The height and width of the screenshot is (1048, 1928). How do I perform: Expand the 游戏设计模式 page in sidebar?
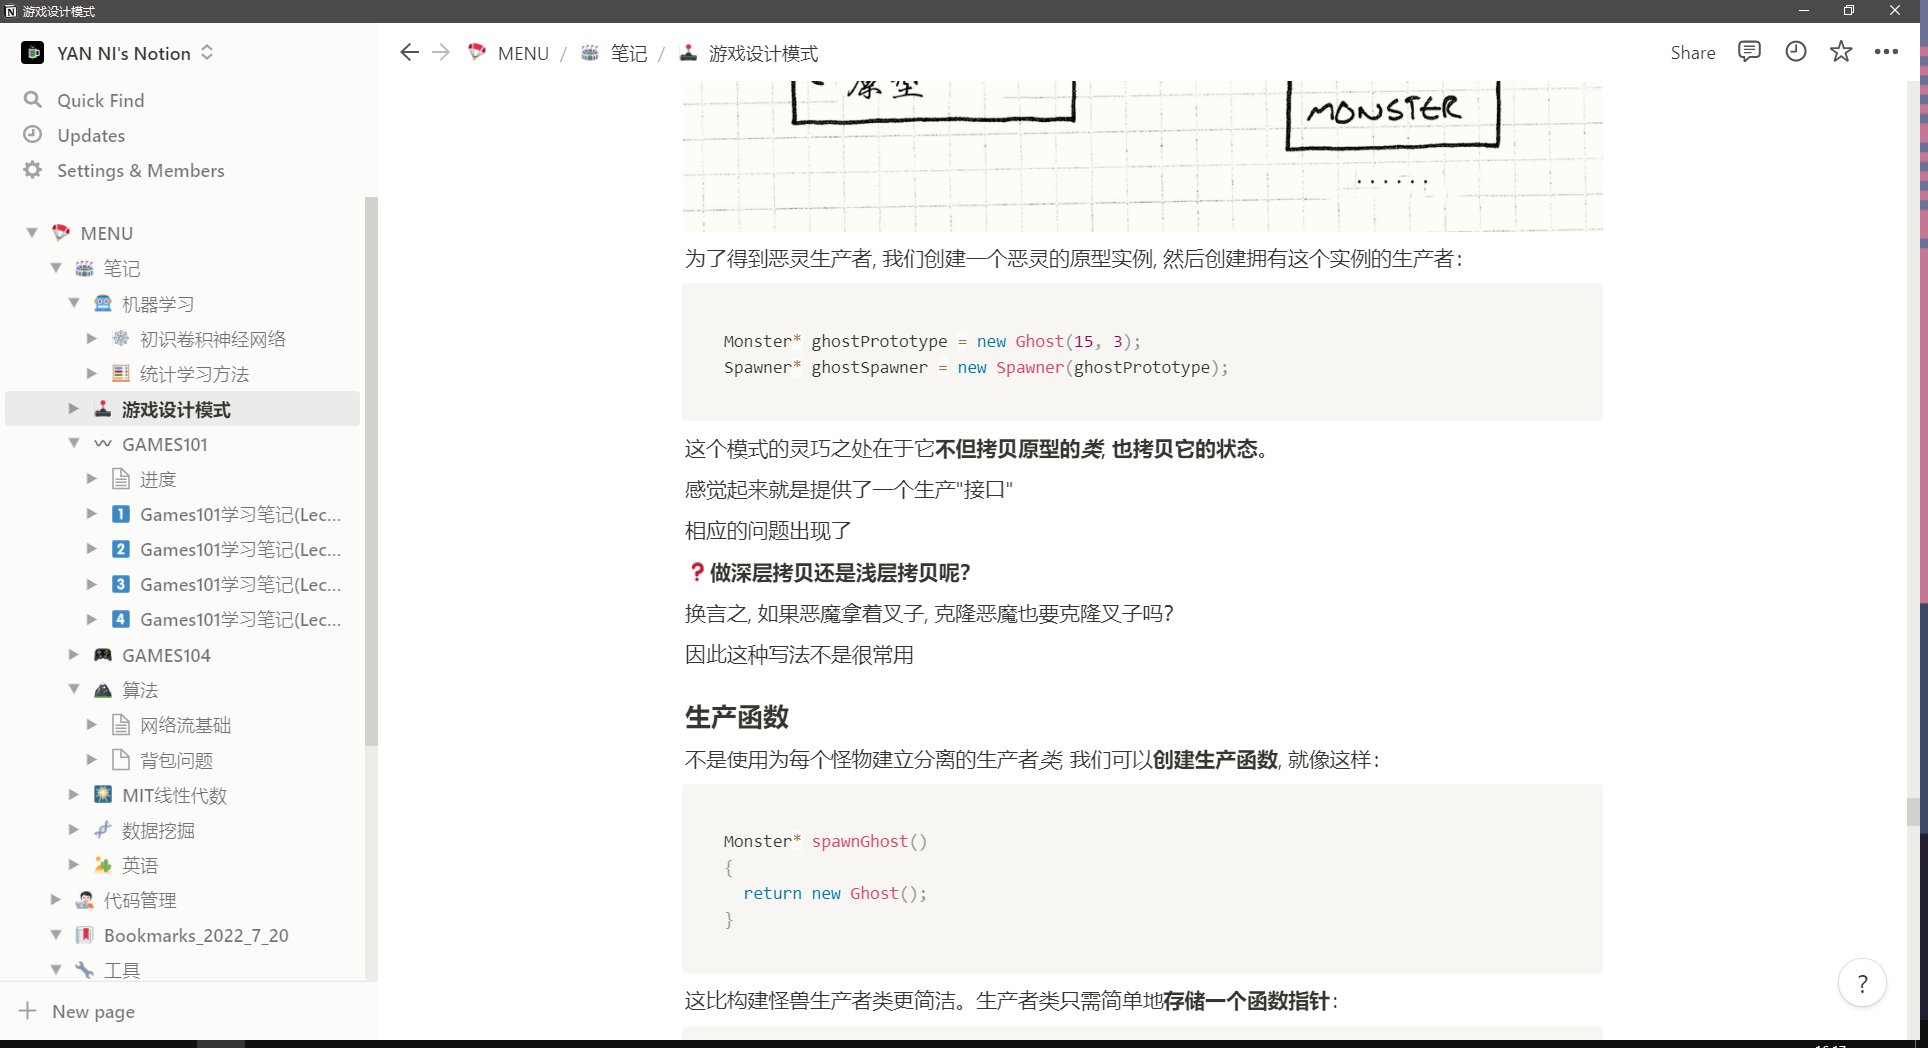click(x=73, y=408)
